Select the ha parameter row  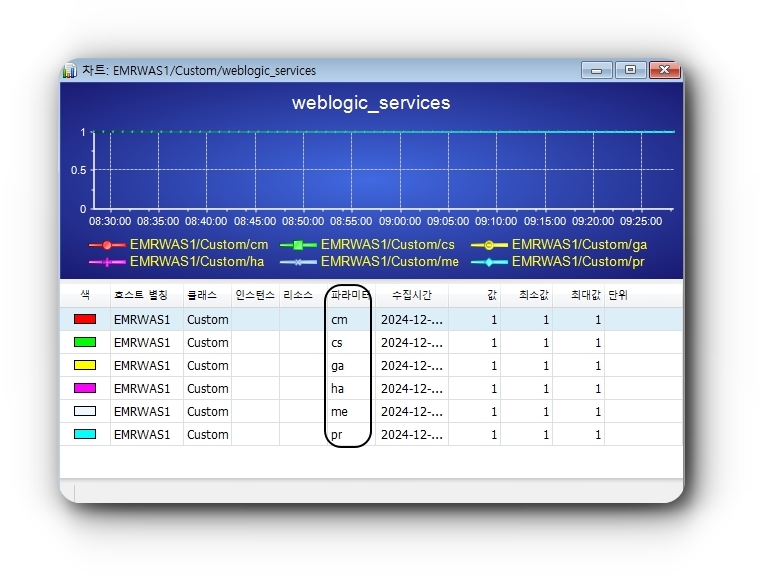coord(338,389)
